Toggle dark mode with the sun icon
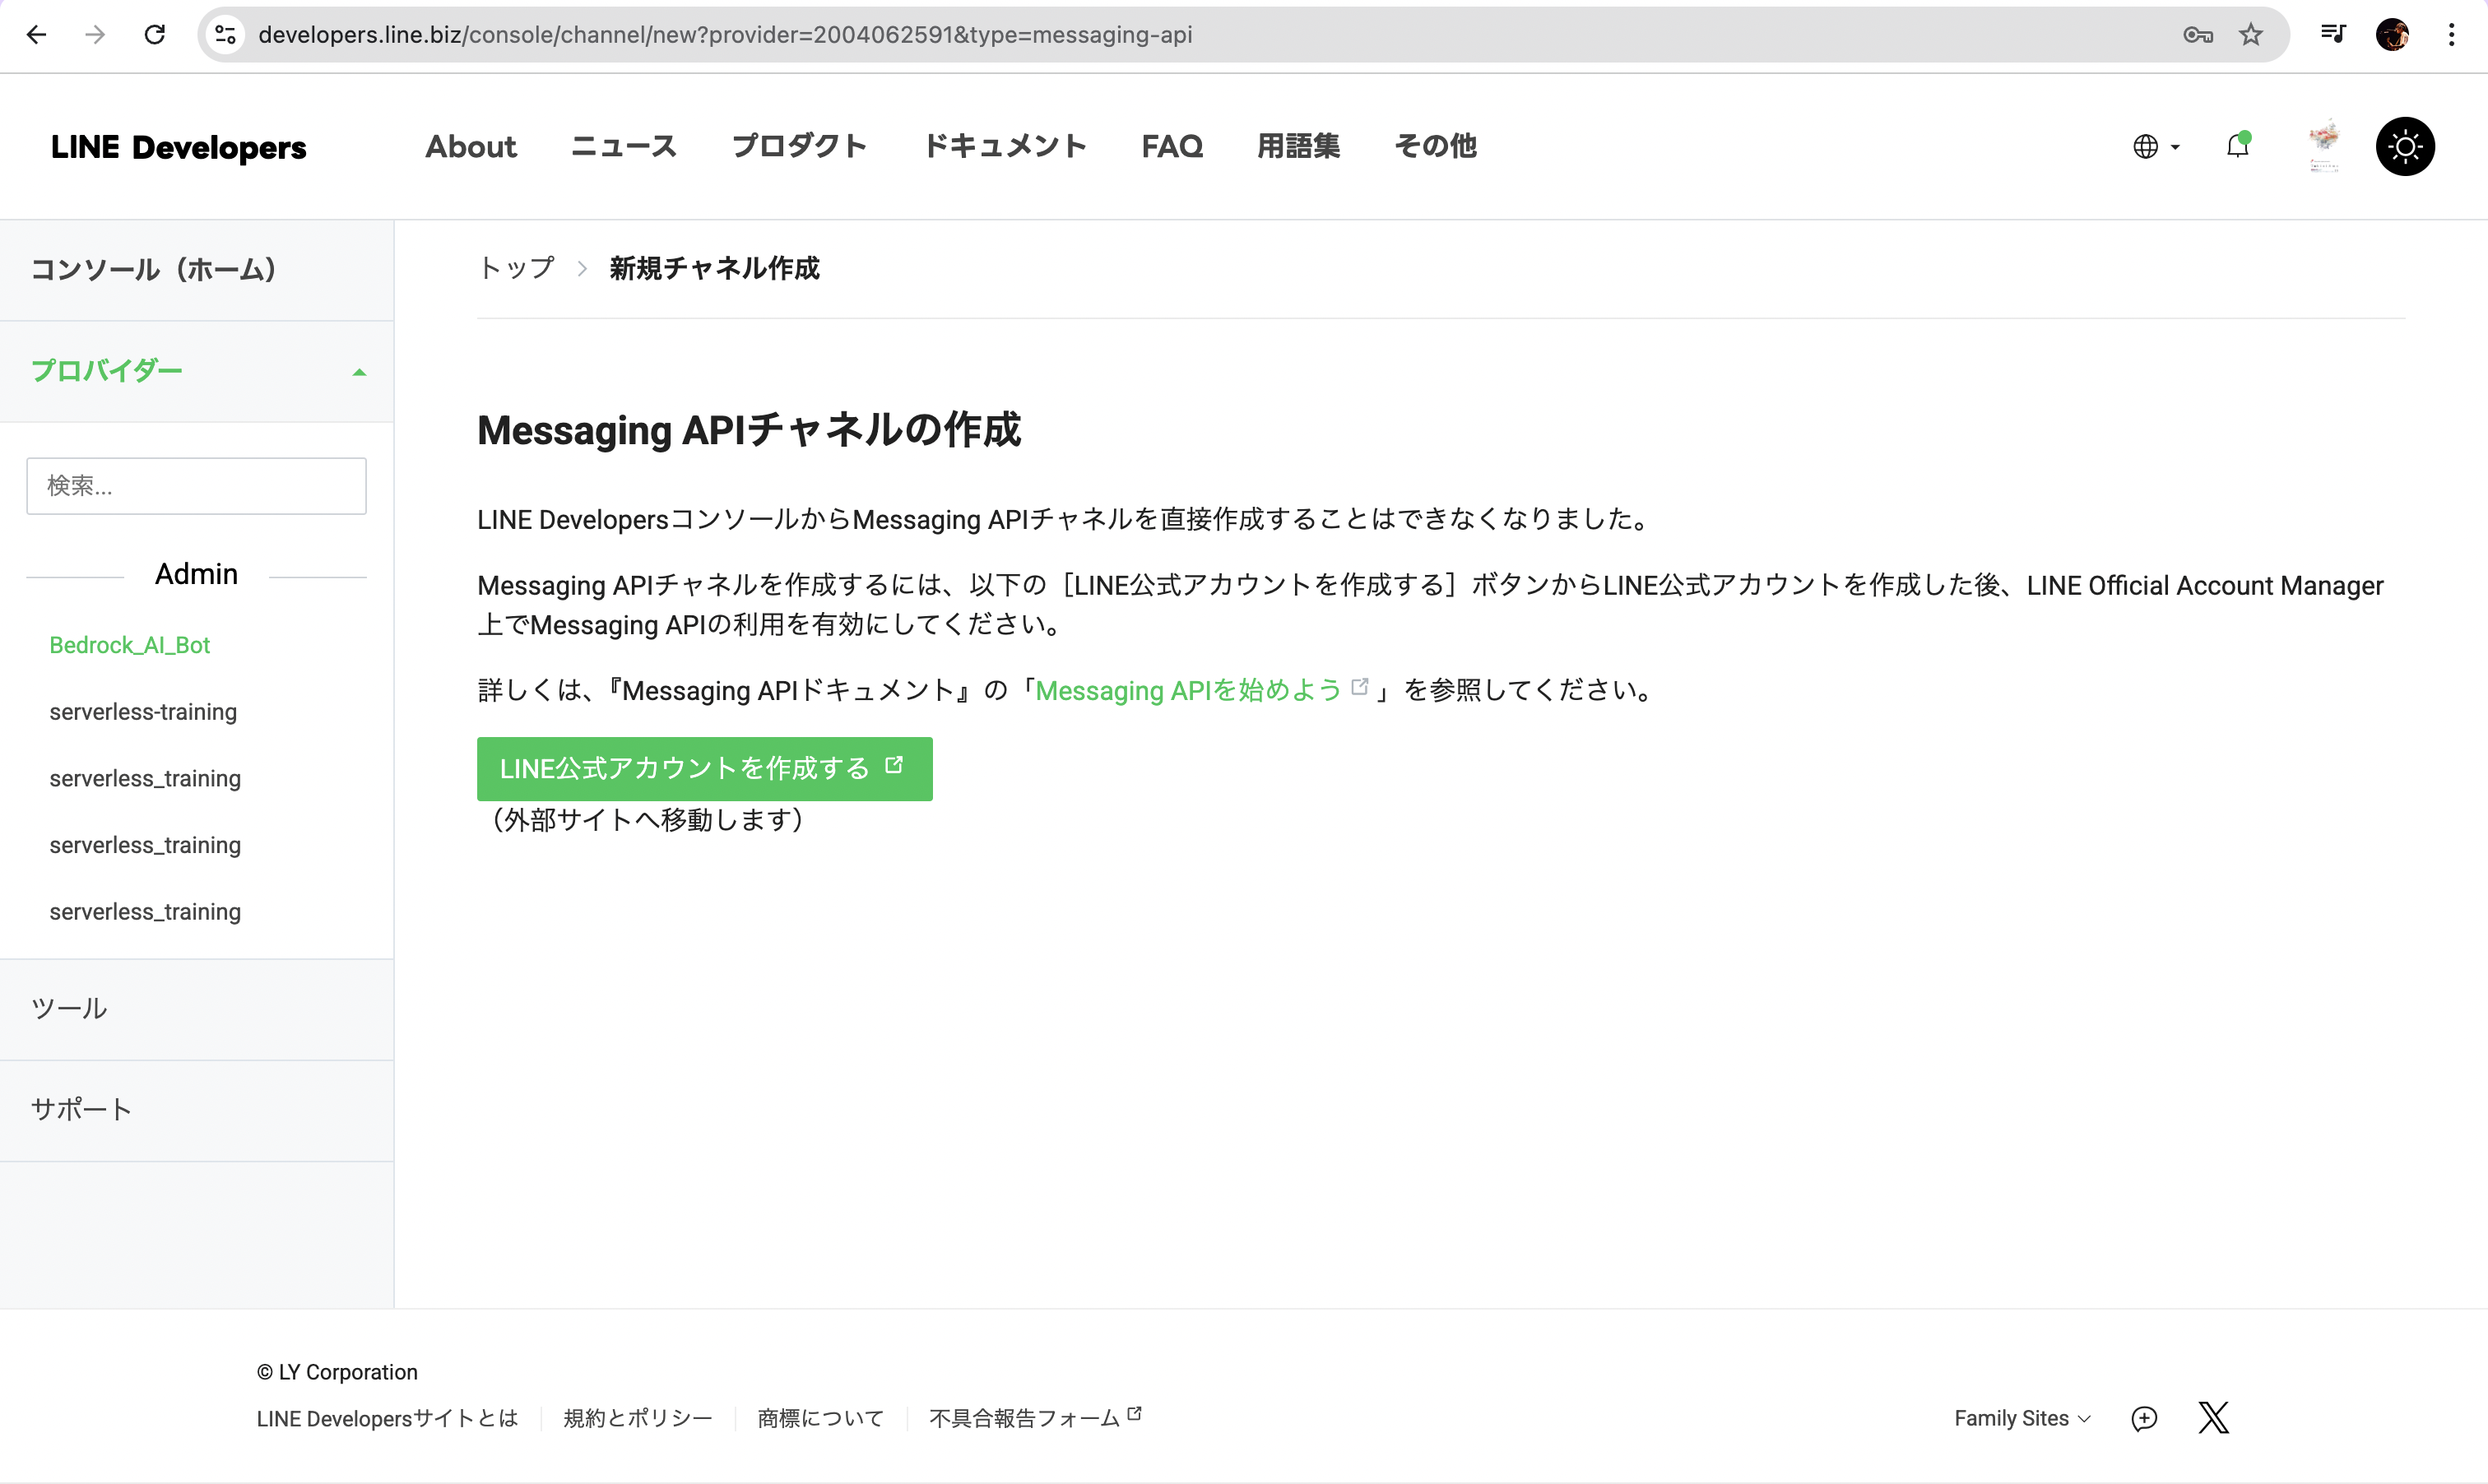The image size is (2488, 1484). tap(2406, 146)
